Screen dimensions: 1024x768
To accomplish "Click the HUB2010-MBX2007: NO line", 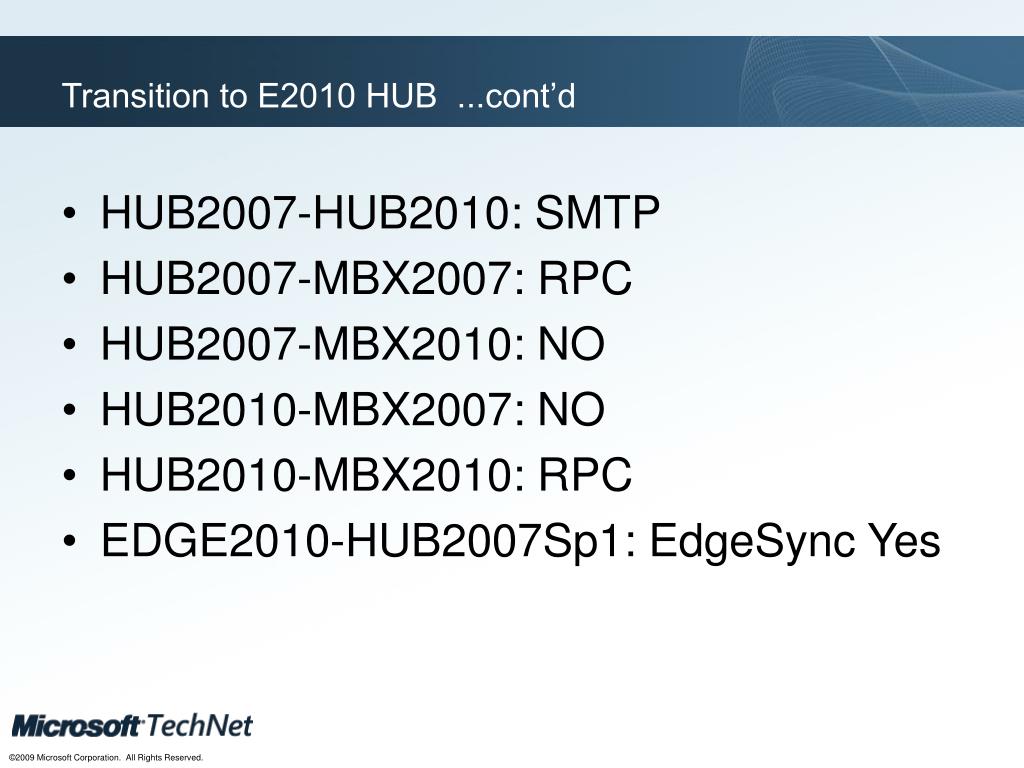I will pyautogui.click(x=353, y=409).
